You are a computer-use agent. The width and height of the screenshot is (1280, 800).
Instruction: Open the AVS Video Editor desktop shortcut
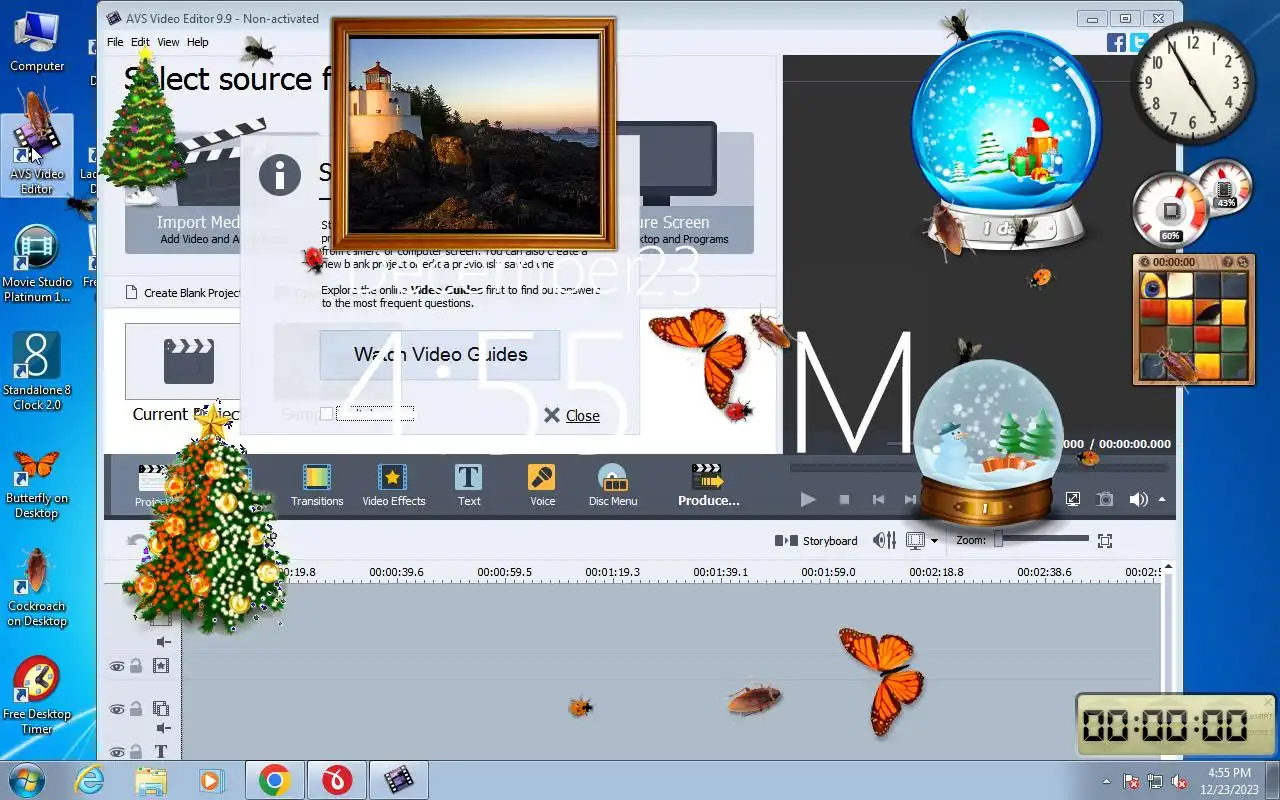click(37, 153)
